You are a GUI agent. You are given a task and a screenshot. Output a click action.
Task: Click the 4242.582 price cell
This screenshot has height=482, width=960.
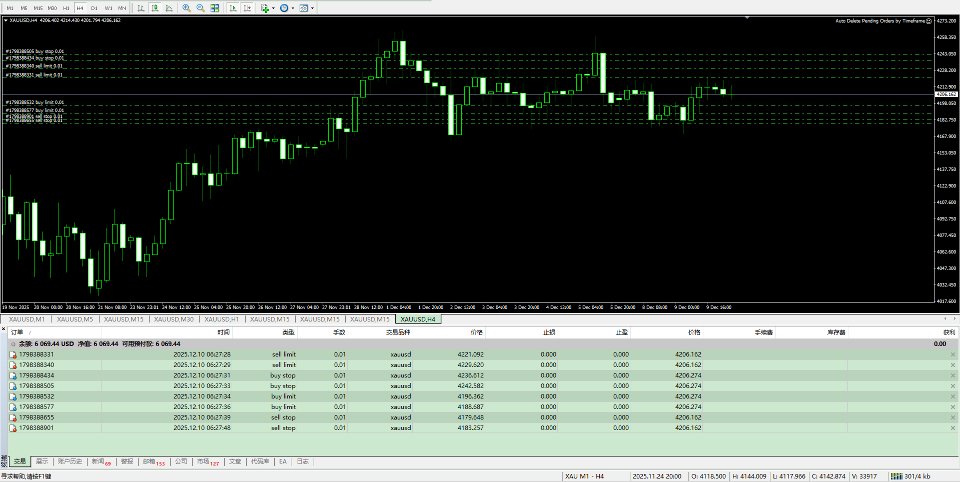click(470, 386)
